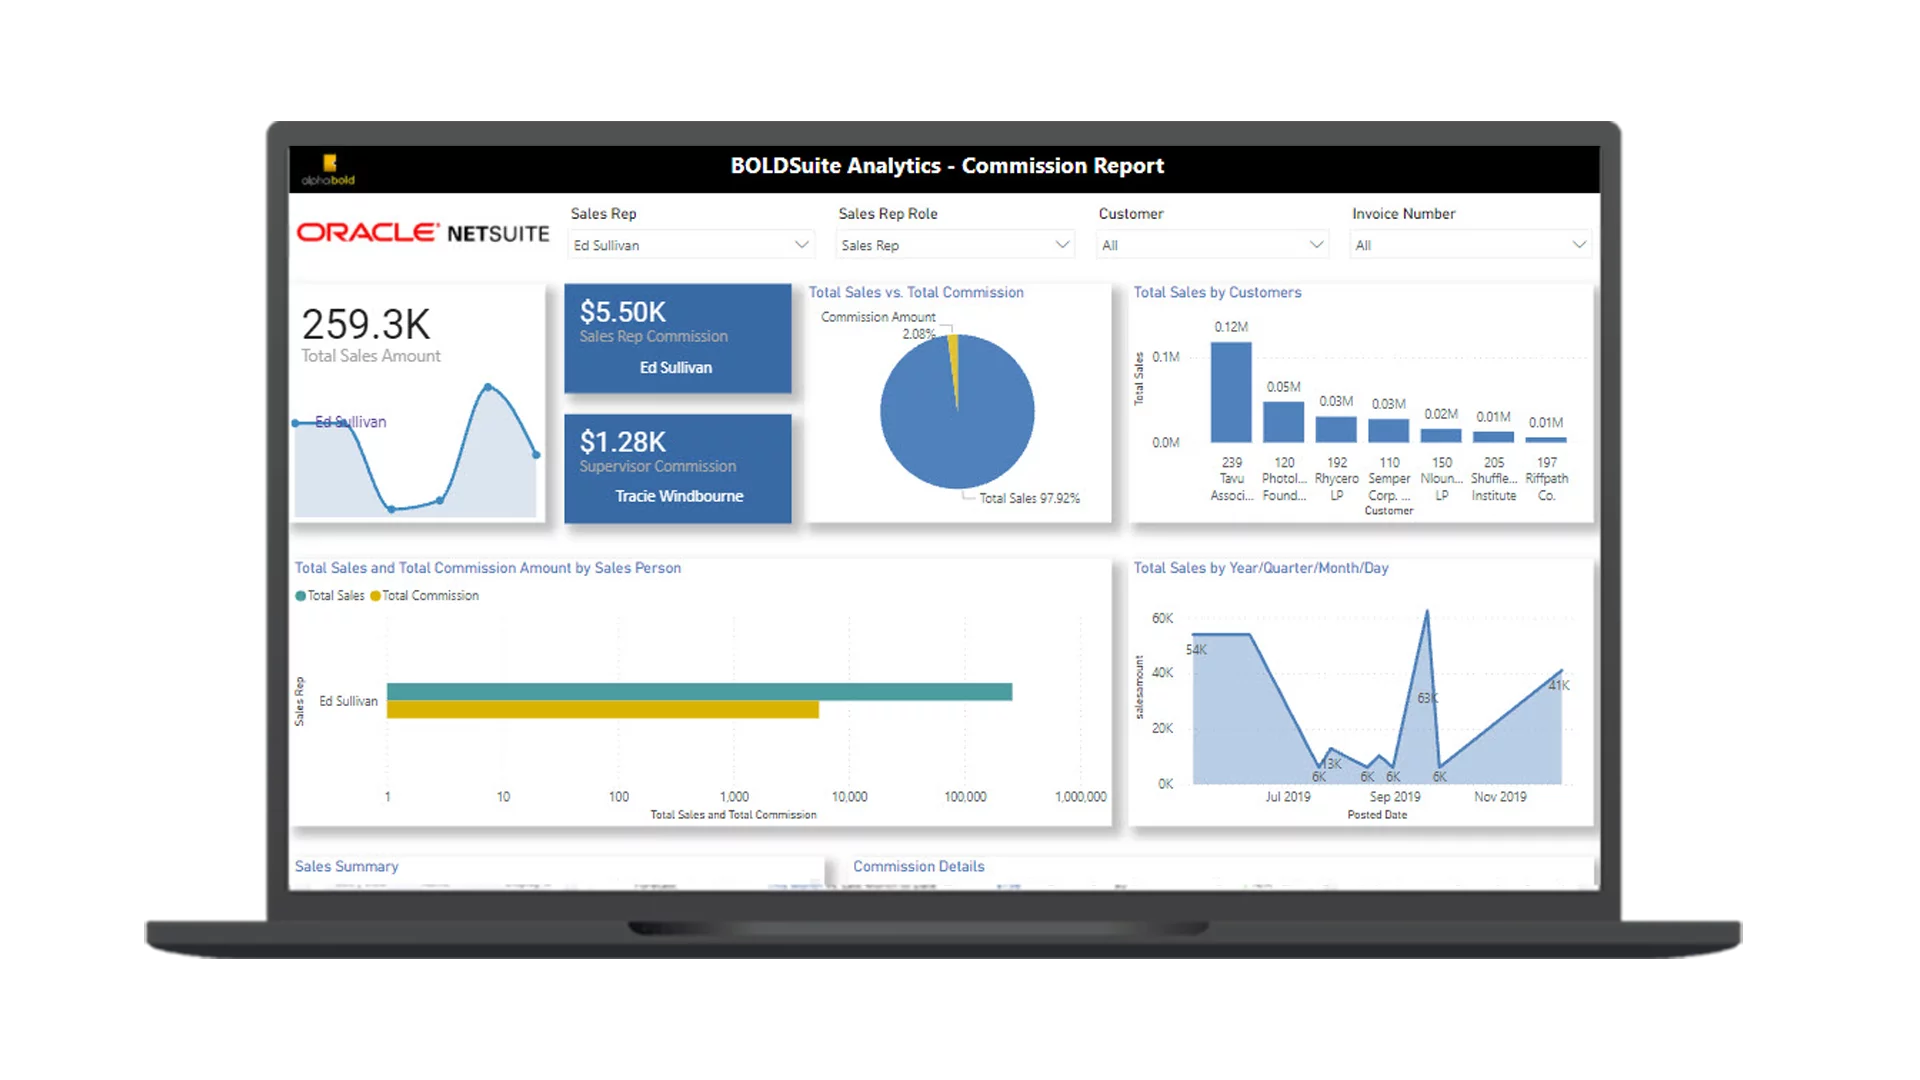Click the Oracle NetSuite logo
Screen dimensions: 1920x1080
pyautogui.click(x=423, y=233)
